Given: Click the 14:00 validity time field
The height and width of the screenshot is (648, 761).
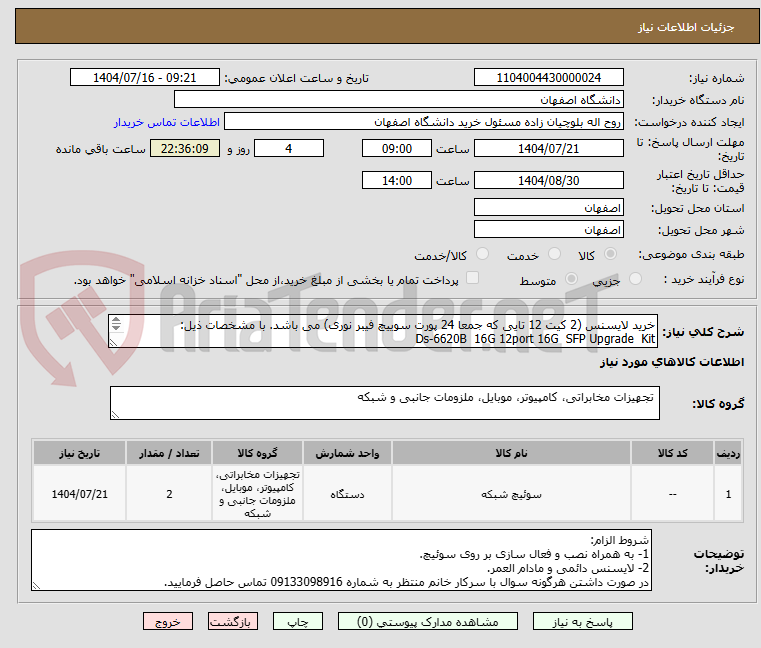Looking at the screenshot, I should [x=397, y=181].
